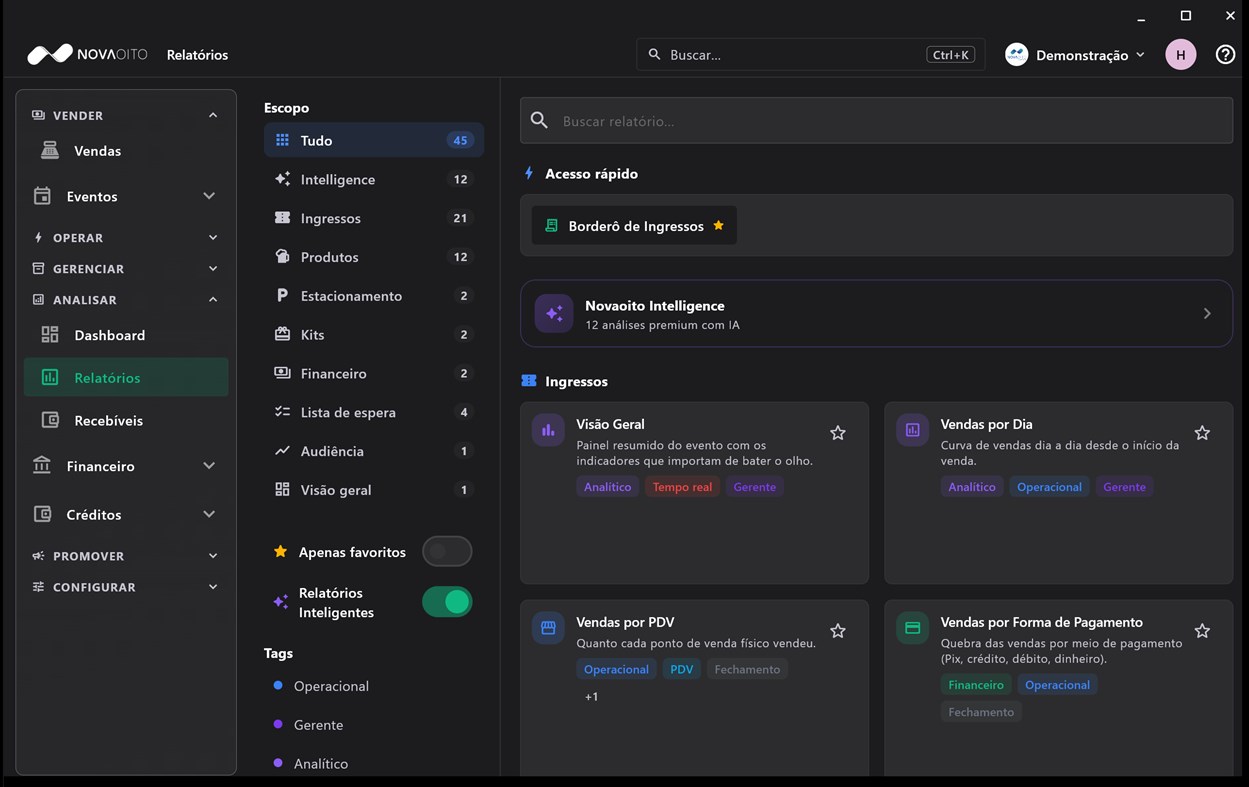Expand the Eventos sidebar menu
1249x787 pixels.
[x=126, y=196]
